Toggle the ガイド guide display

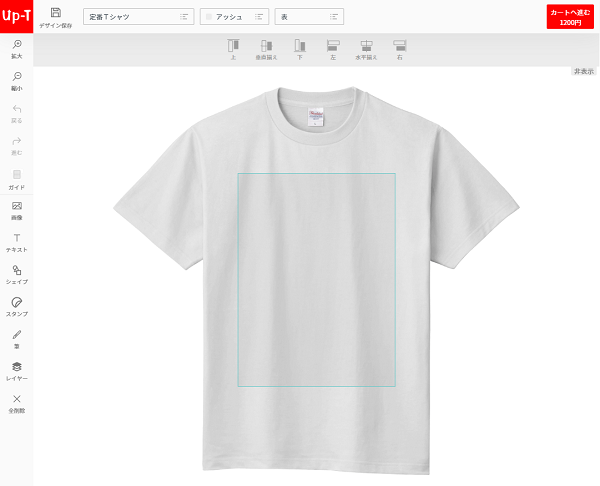[x=16, y=179]
